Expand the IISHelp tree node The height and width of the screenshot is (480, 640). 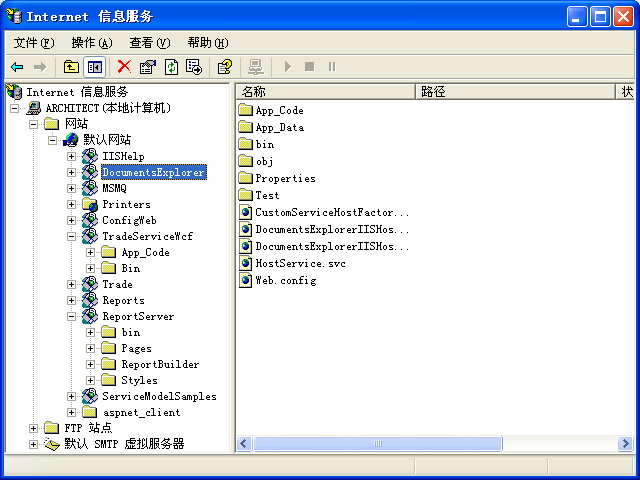pos(72,156)
